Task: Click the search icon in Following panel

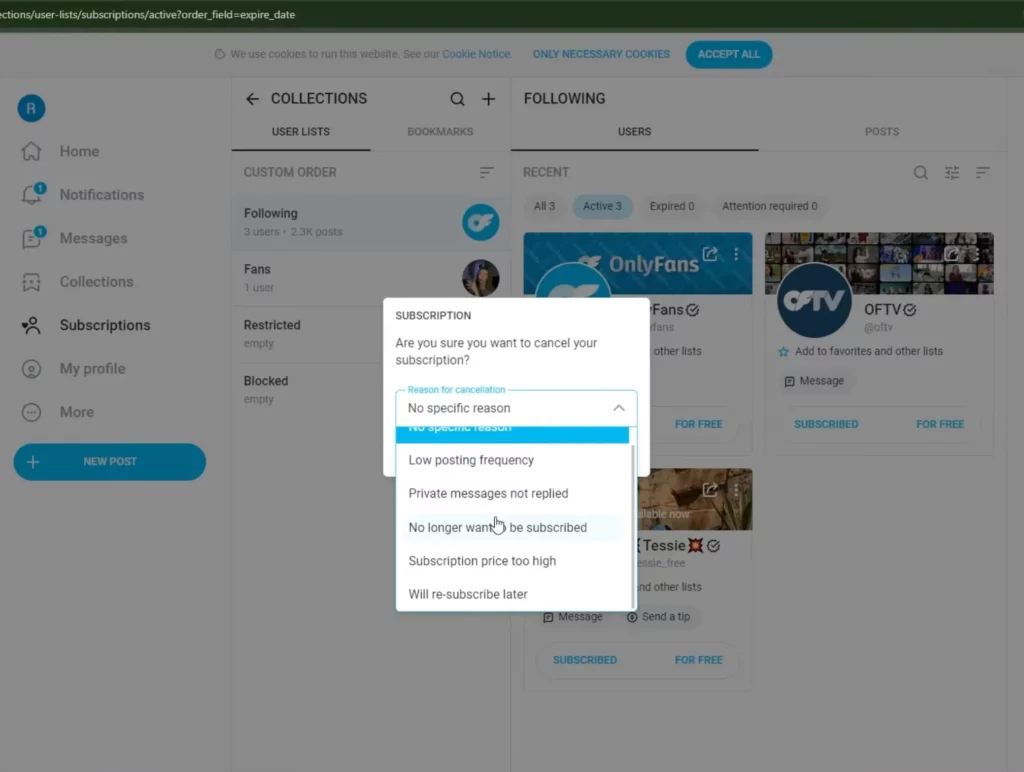Action: coord(920,173)
